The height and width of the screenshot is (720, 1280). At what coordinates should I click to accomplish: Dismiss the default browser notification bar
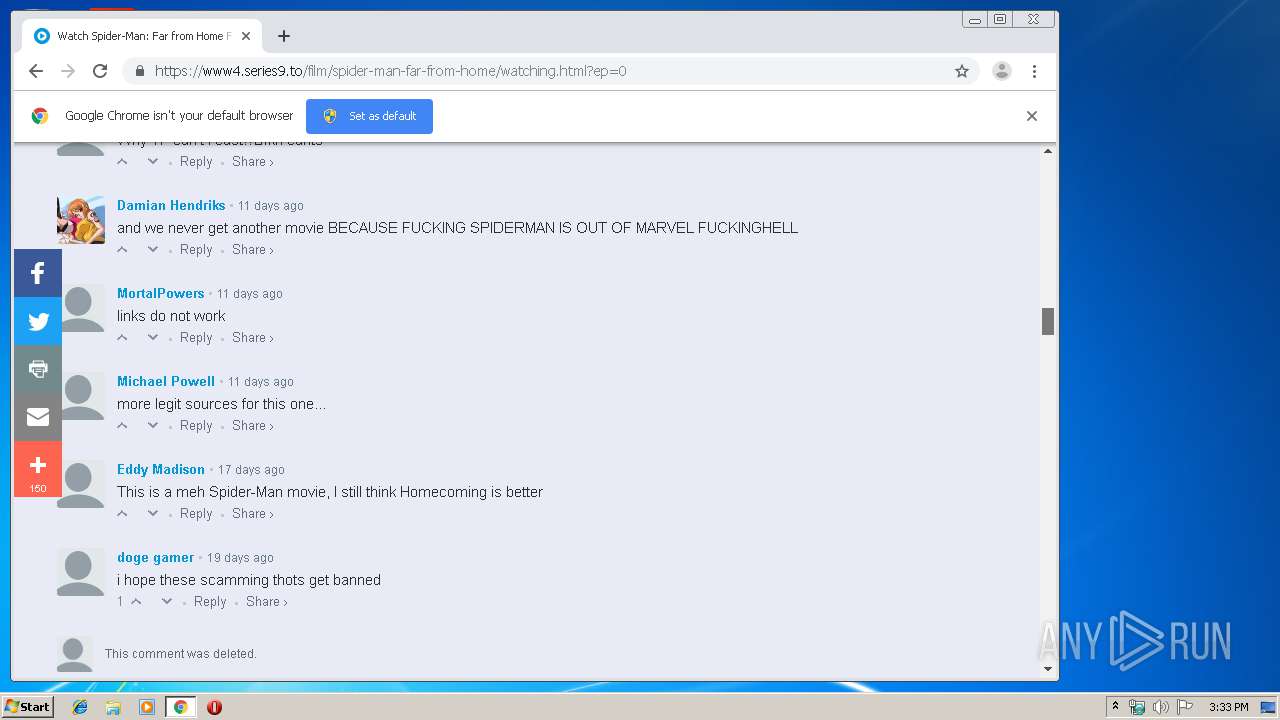(x=1032, y=116)
